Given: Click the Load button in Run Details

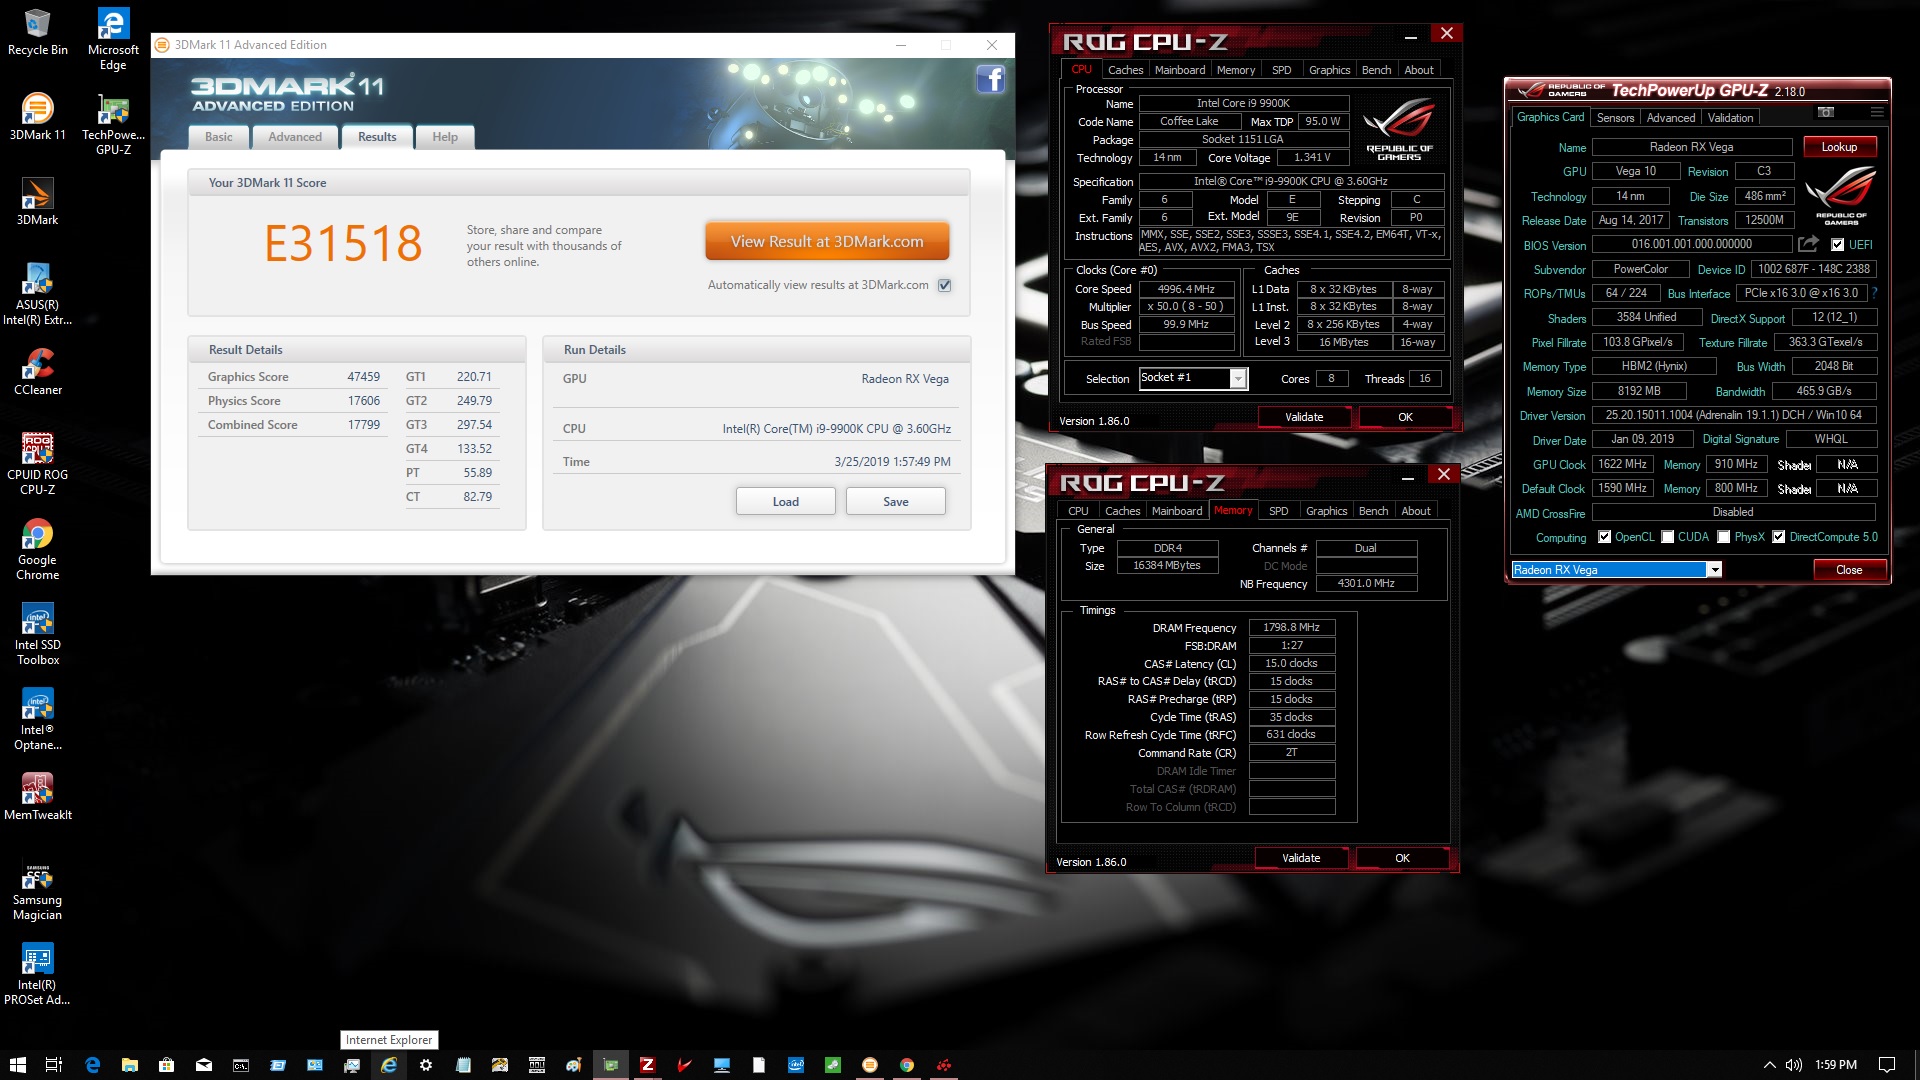Looking at the screenshot, I should [785, 501].
